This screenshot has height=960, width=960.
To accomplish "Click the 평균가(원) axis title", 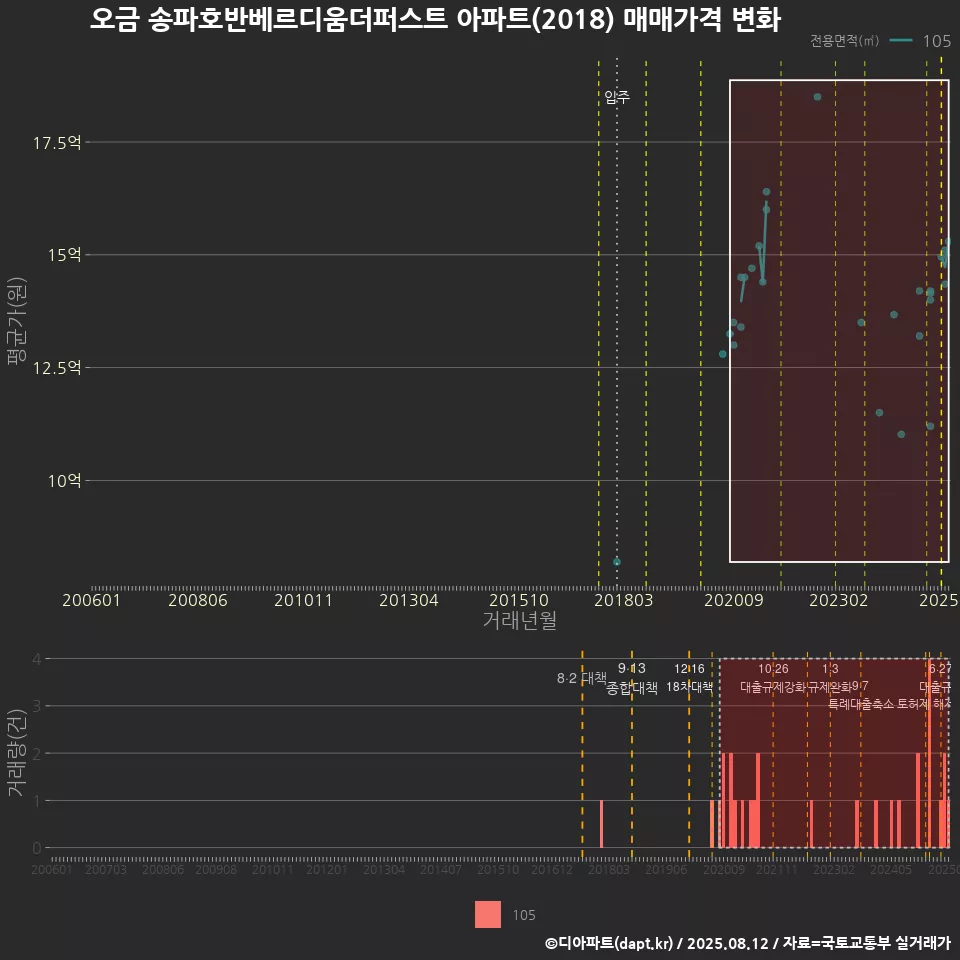I will pos(17,321).
